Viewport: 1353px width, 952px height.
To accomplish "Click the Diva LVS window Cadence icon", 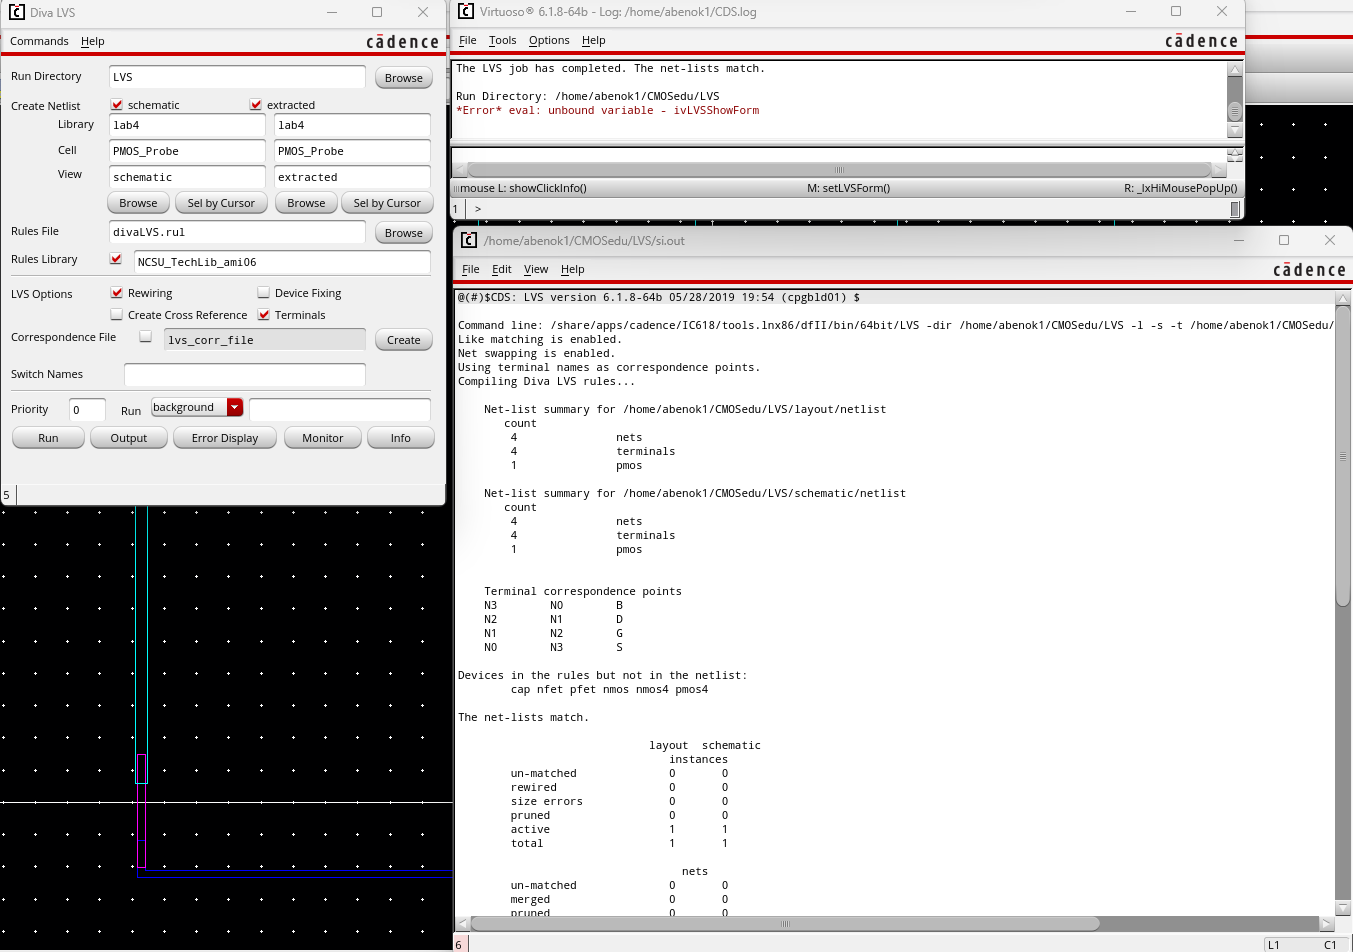I will 16,12.
